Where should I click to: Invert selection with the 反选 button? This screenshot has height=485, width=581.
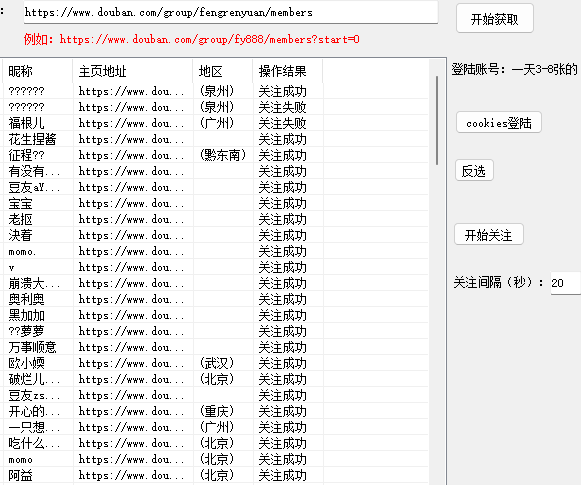pos(474,170)
